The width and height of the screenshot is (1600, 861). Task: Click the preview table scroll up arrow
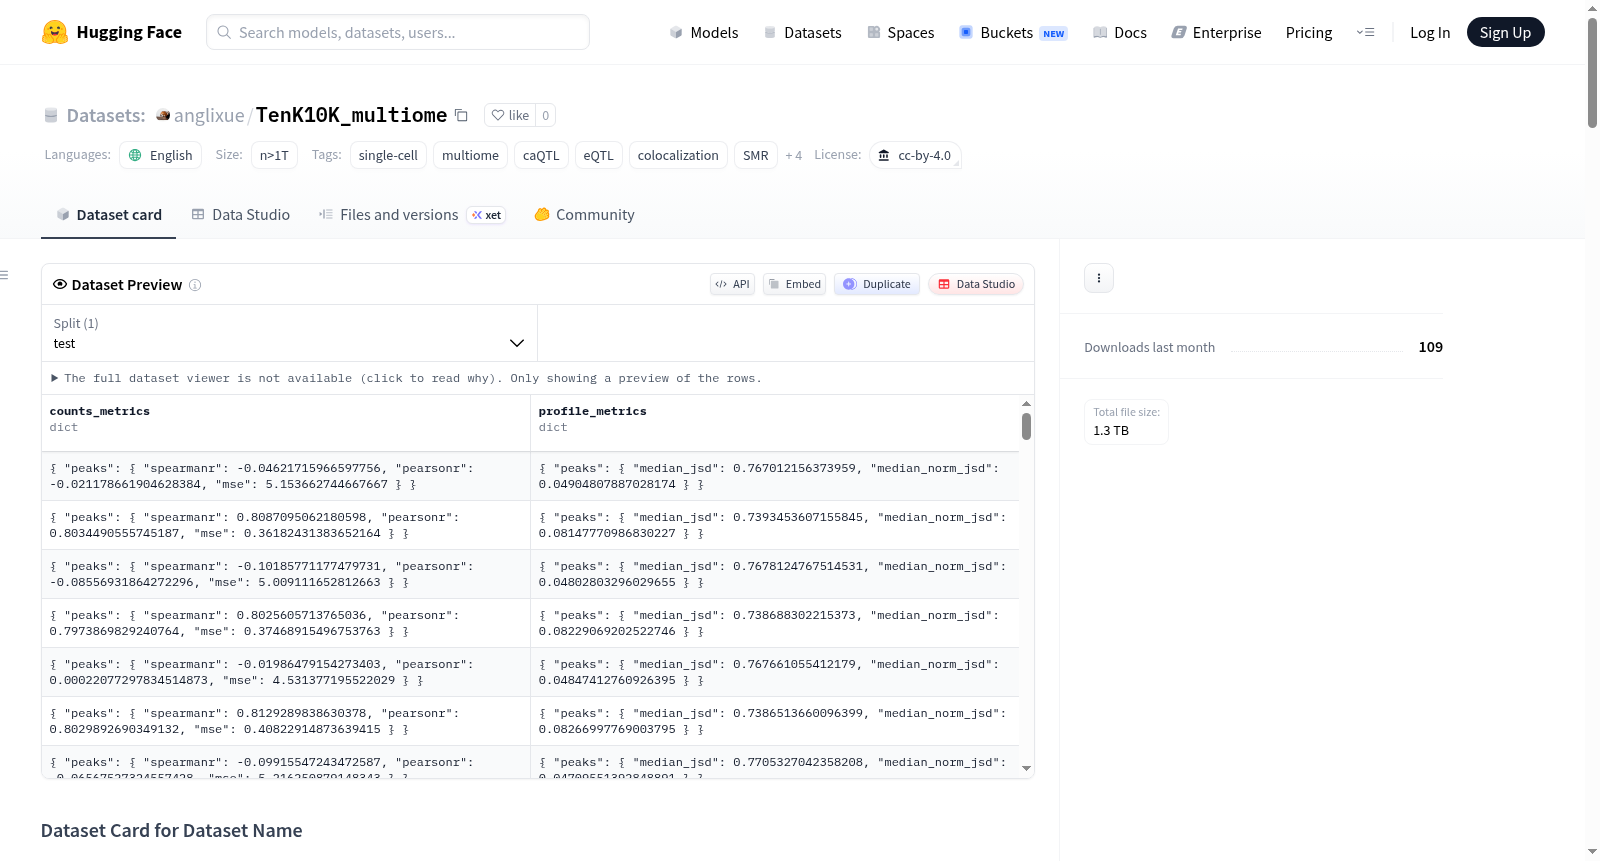[1026, 404]
